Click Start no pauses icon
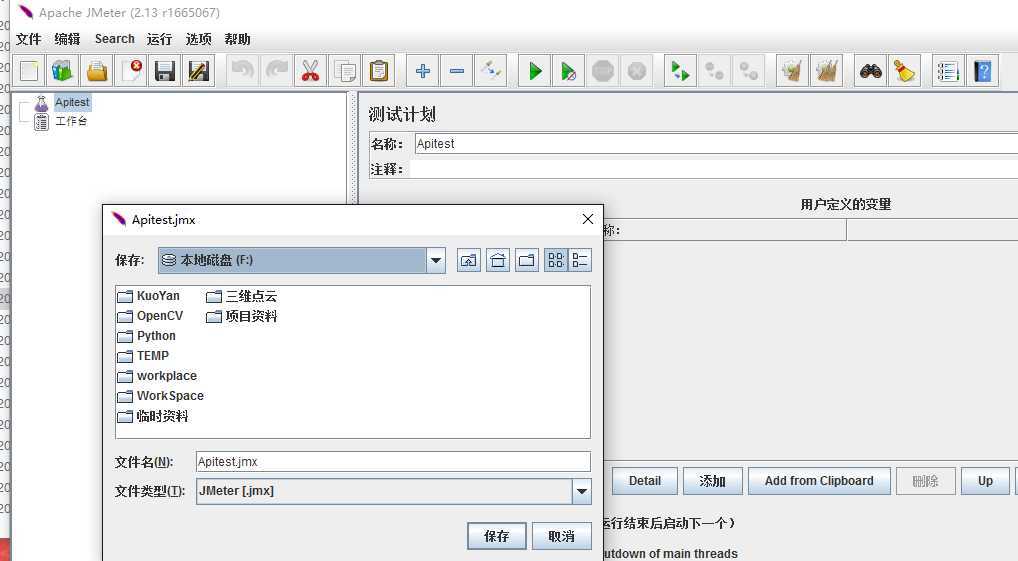Screen dimensions: 1018x561 coord(569,71)
